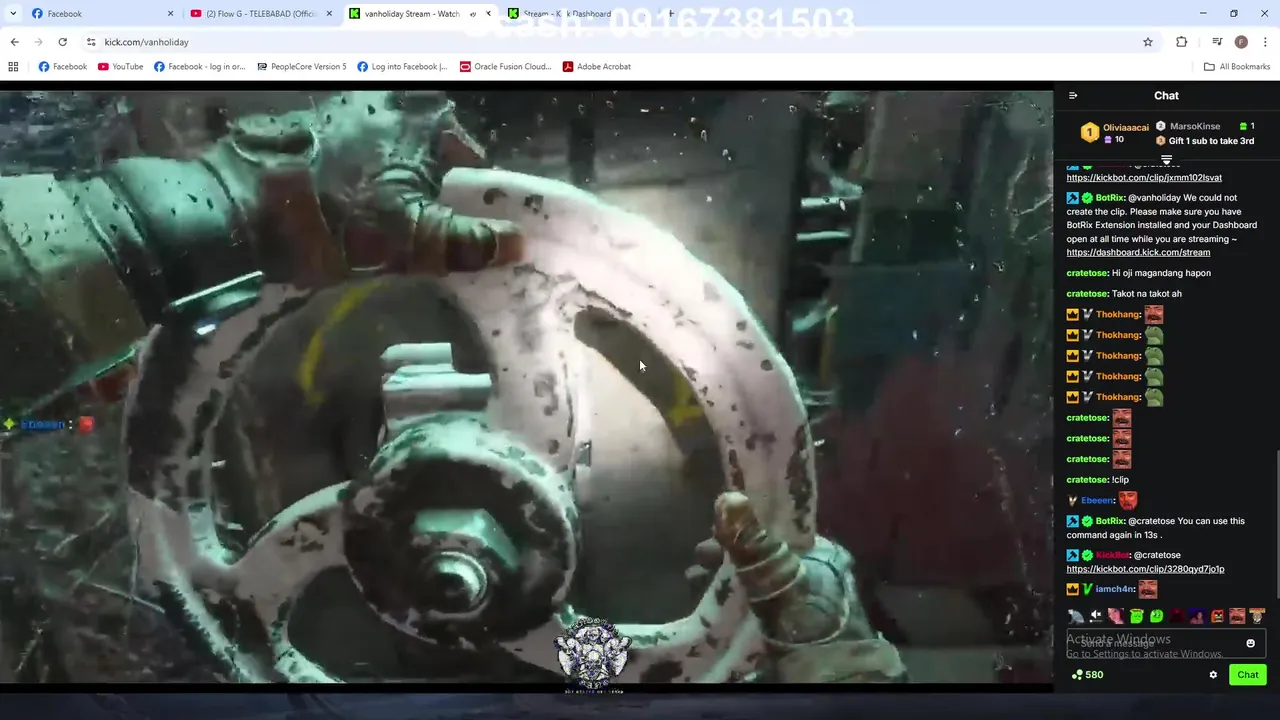Open the Adobe Acrobat bookmark
Image resolution: width=1280 pixels, height=720 pixels.
point(596,67)
